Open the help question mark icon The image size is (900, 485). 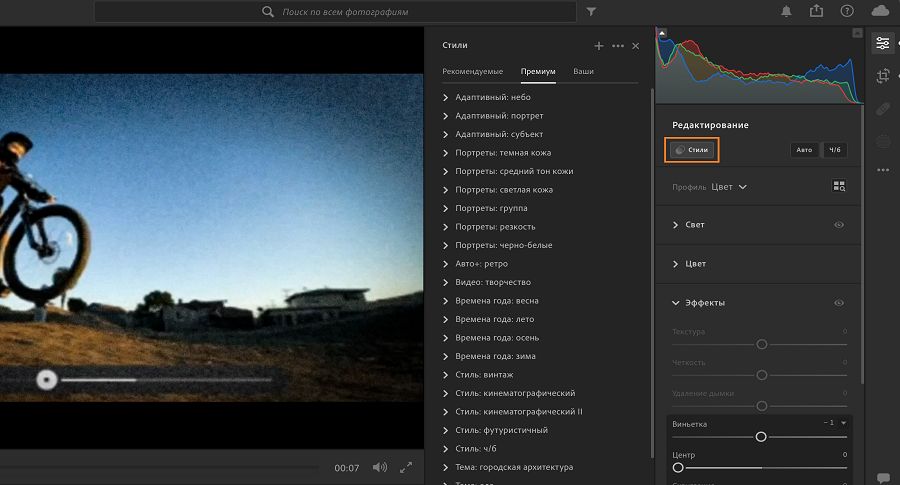point(847,11)
